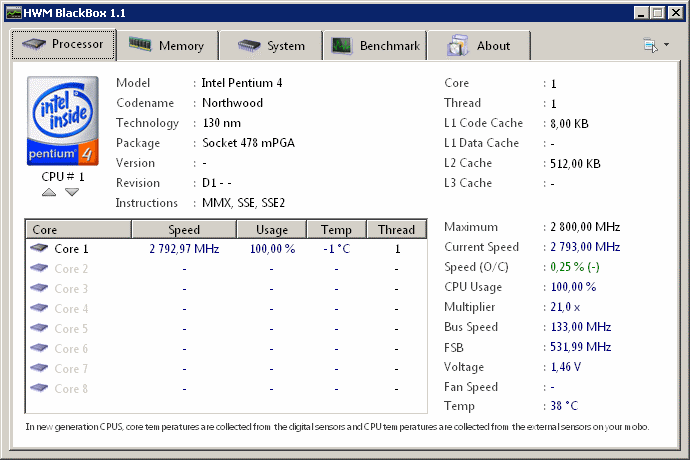Click model value Intel Pentium 4
The width and height of the screenshot is (690, 460).
(x=242, y=83)
